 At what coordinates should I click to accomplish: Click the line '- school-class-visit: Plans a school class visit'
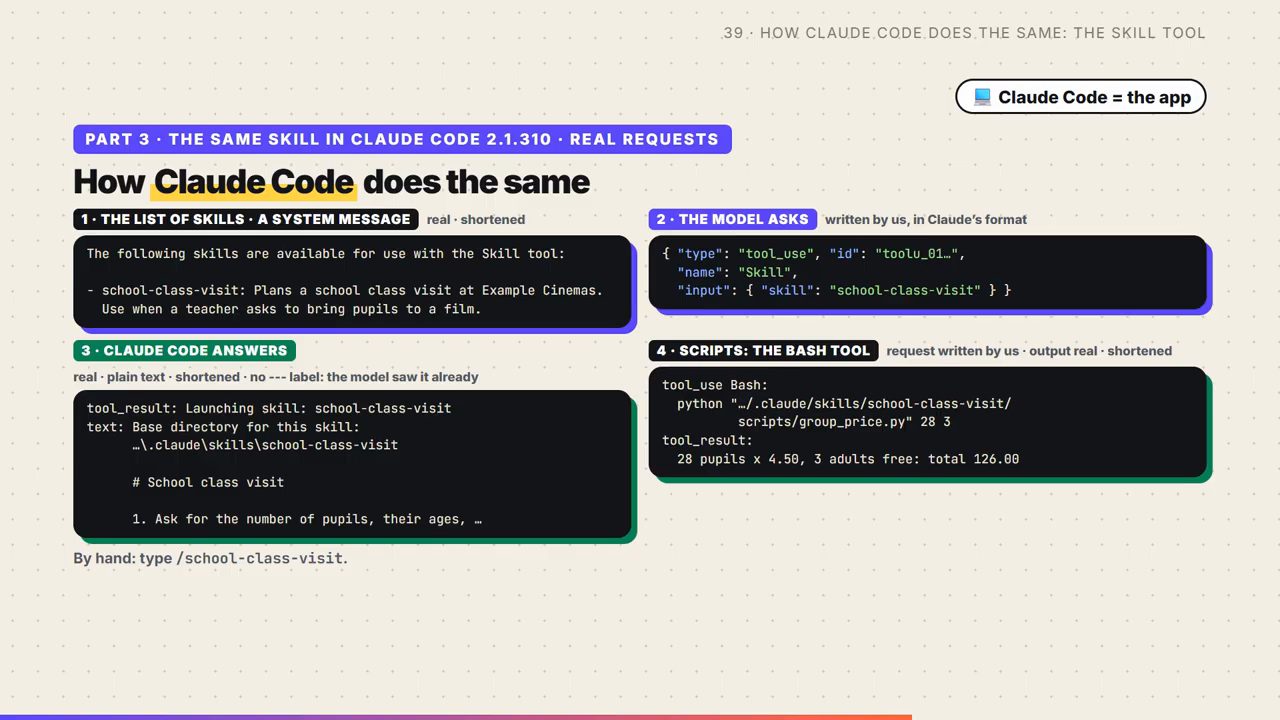[x=345, y=291]
